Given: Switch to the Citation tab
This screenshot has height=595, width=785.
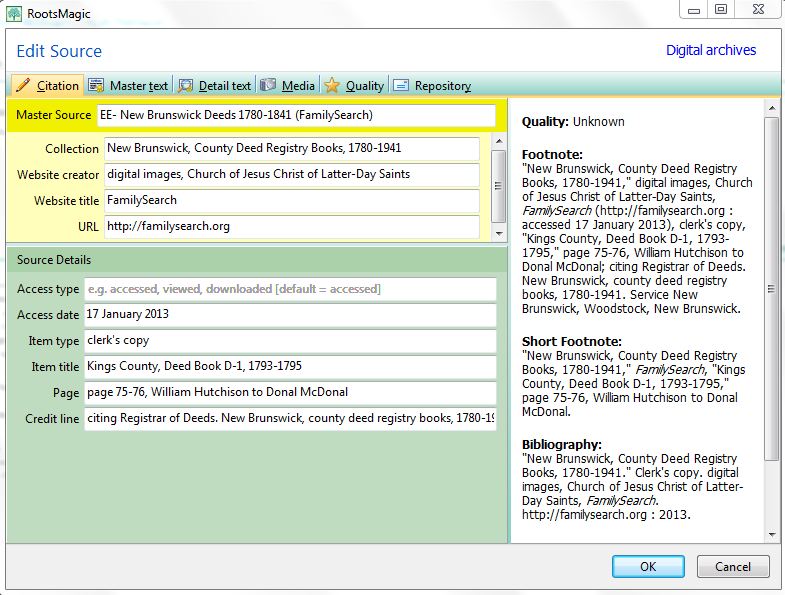Looking at the screenshot, I should [46, 86].
